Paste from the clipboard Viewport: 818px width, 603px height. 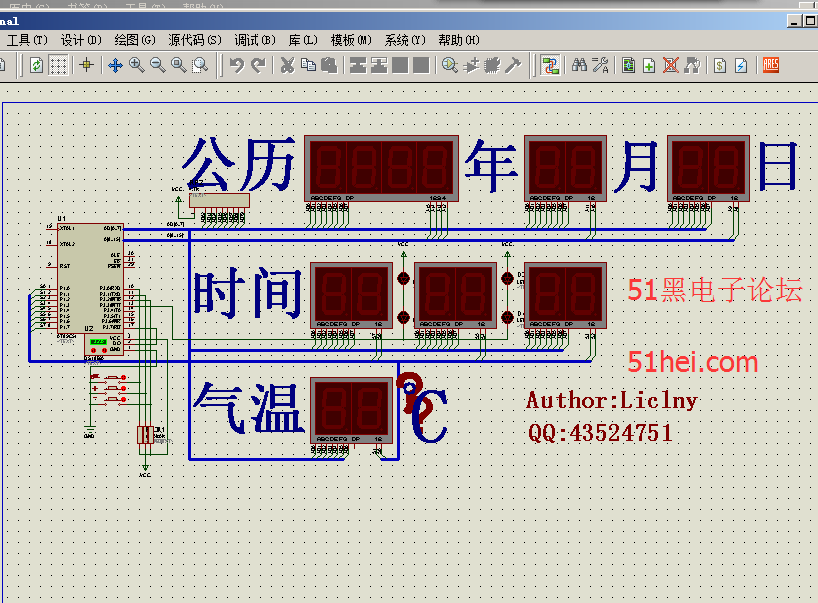(329, 66)
